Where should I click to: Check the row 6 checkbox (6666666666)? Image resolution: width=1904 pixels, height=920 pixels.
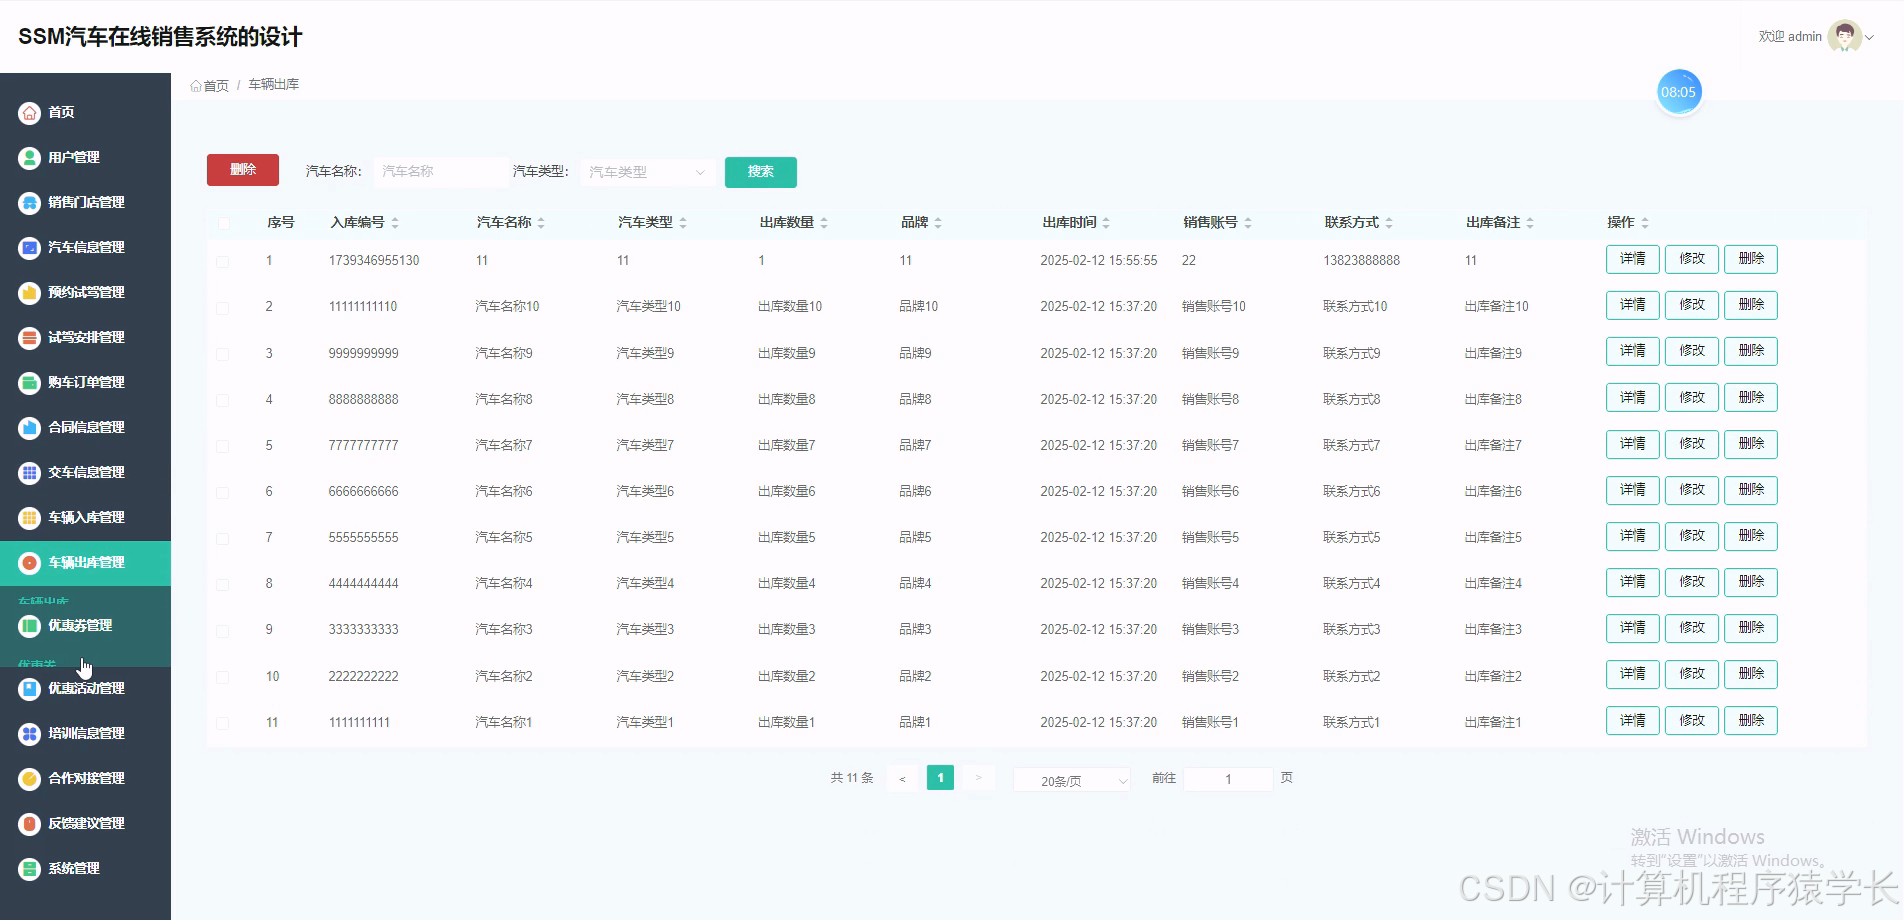223,492
